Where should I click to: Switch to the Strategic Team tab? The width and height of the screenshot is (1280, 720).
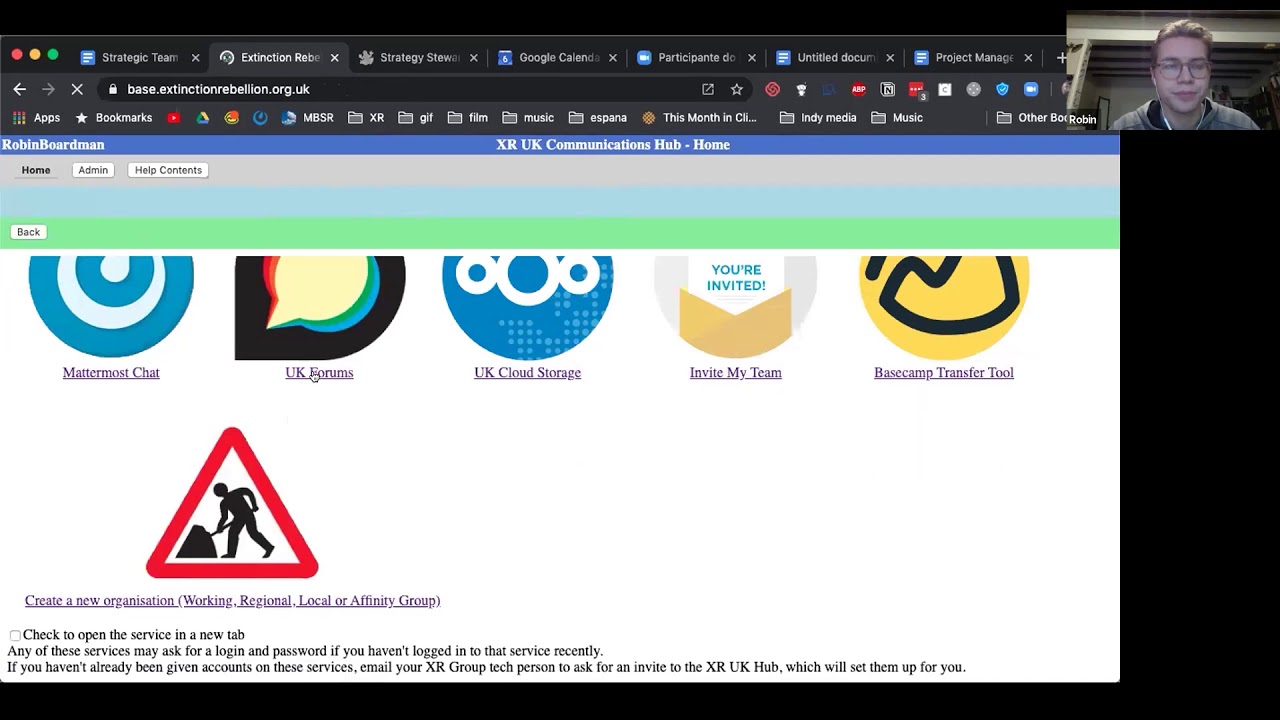tap(139, 57)
